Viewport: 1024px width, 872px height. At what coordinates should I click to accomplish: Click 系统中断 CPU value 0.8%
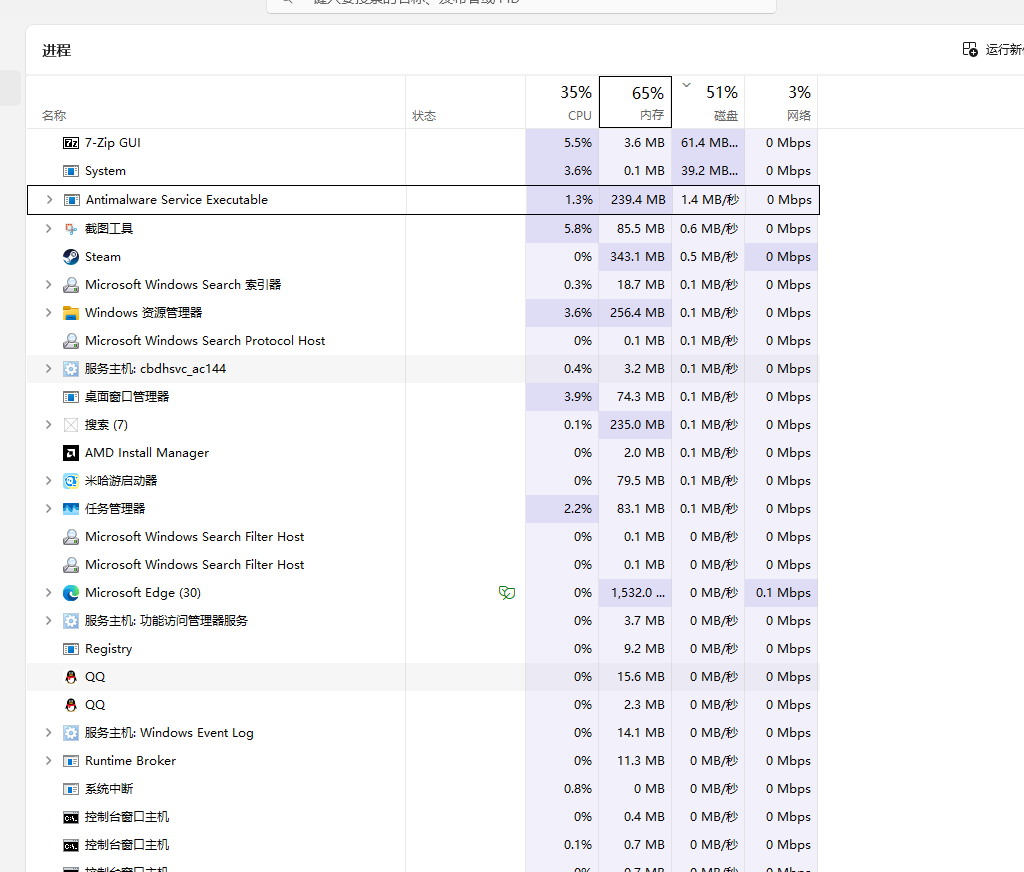point(578,789)
